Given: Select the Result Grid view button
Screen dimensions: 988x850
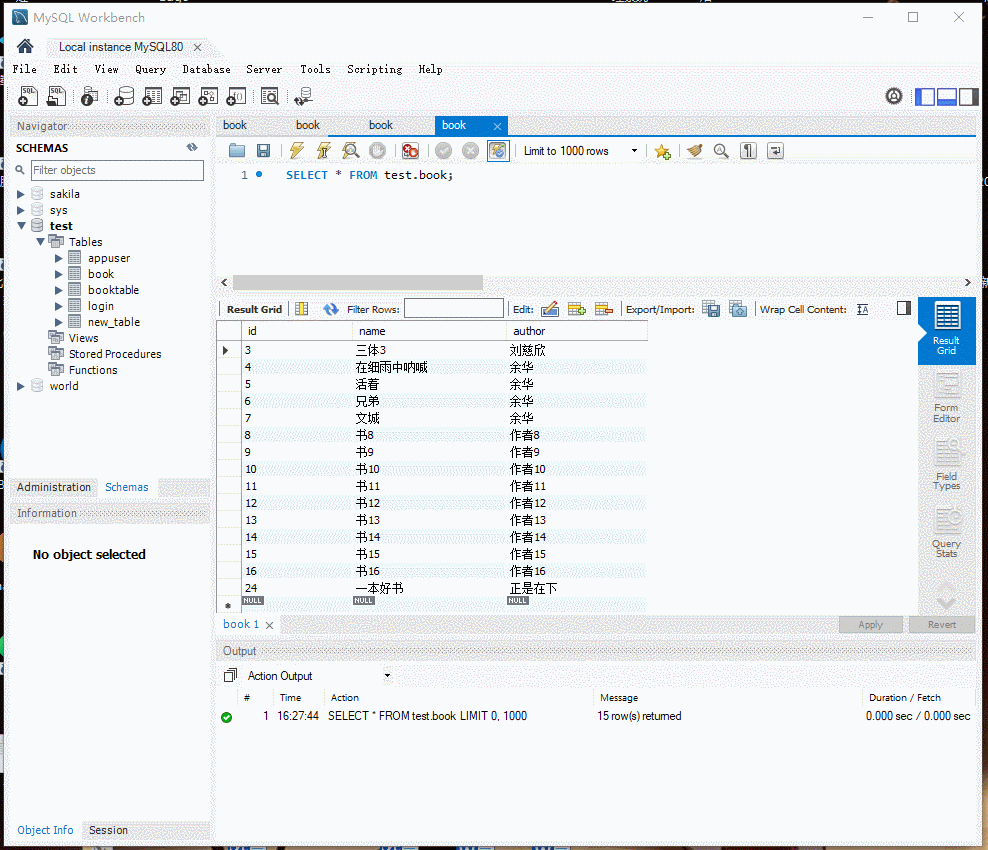Looking at the screenshot, I should [x=946, y=331].
